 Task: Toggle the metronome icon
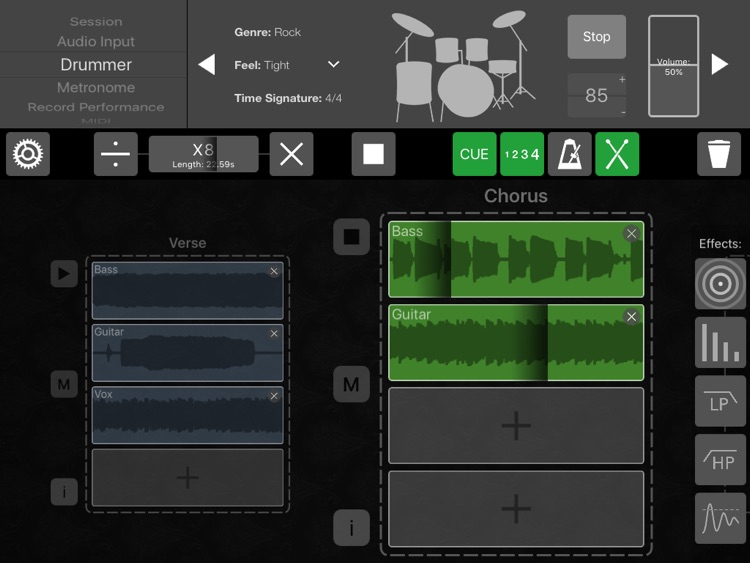(x=570, y=154)
